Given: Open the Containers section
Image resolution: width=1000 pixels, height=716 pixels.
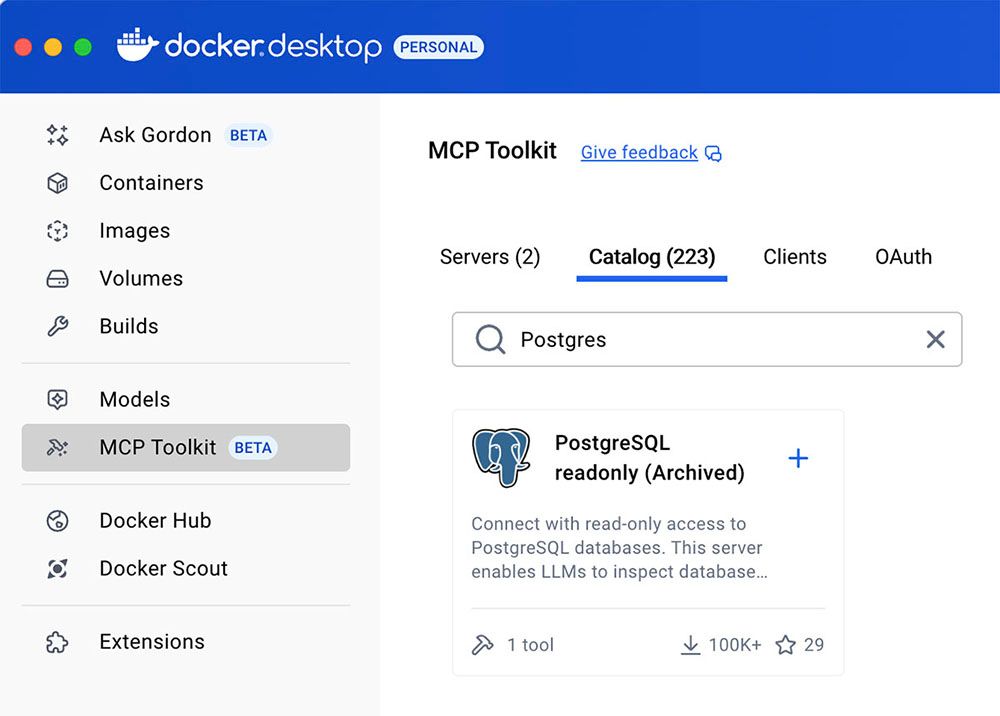Looking at the screenshot, I should tap(186, 183).
